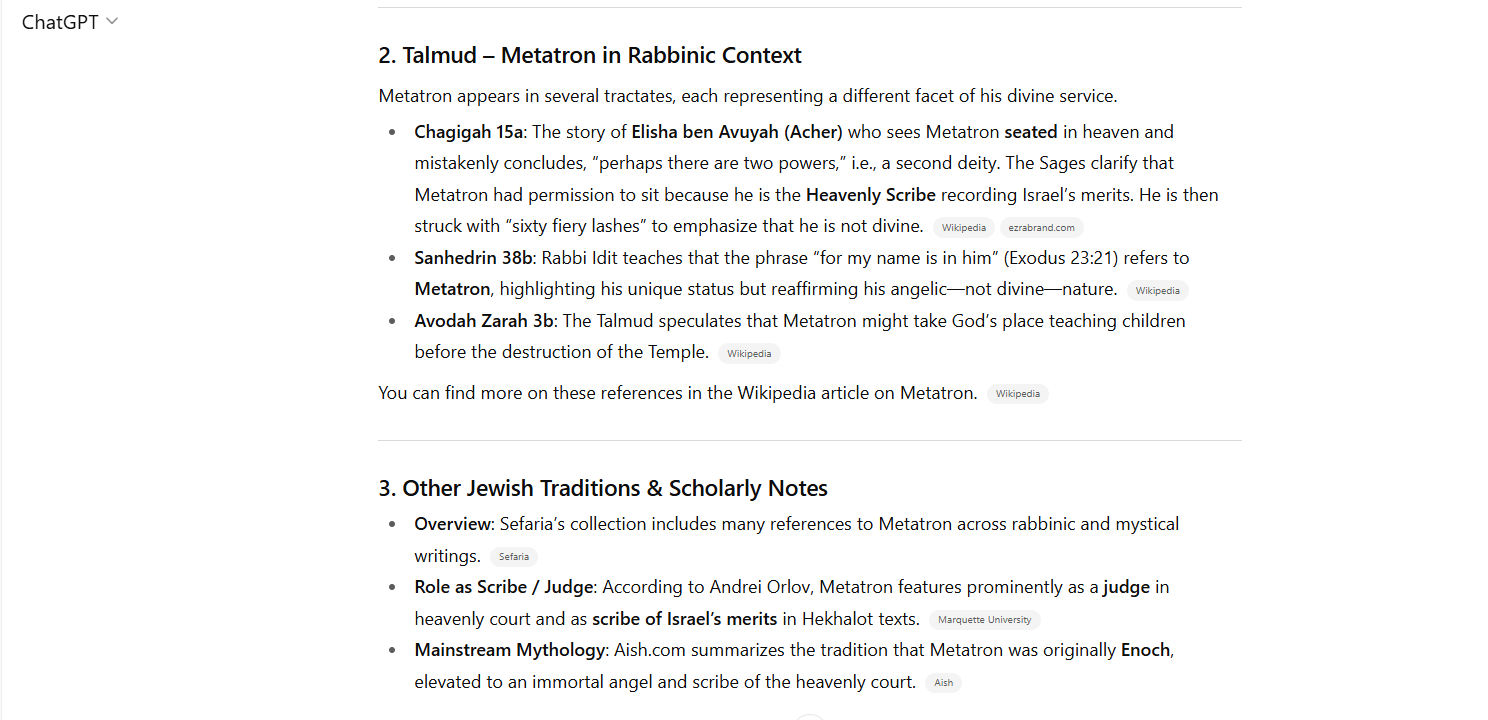The height and width of the screenshot is (720, 1488).
Task: Open the Sefaria citation chip
Action: coord(513,557)
